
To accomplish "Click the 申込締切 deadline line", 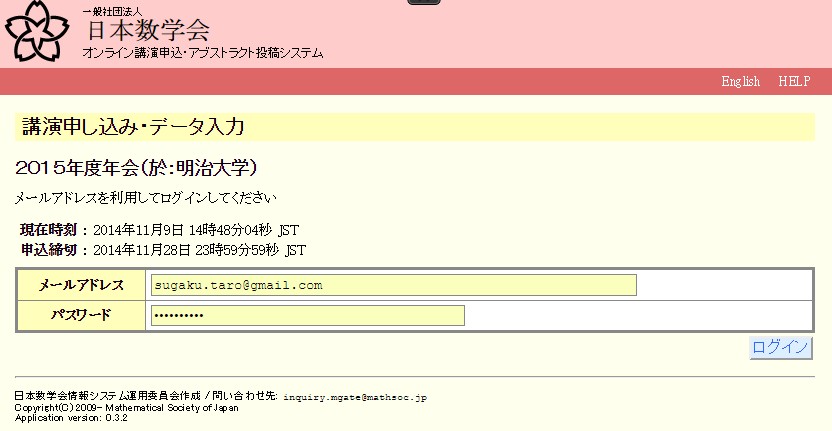I will tap(162, 250).
